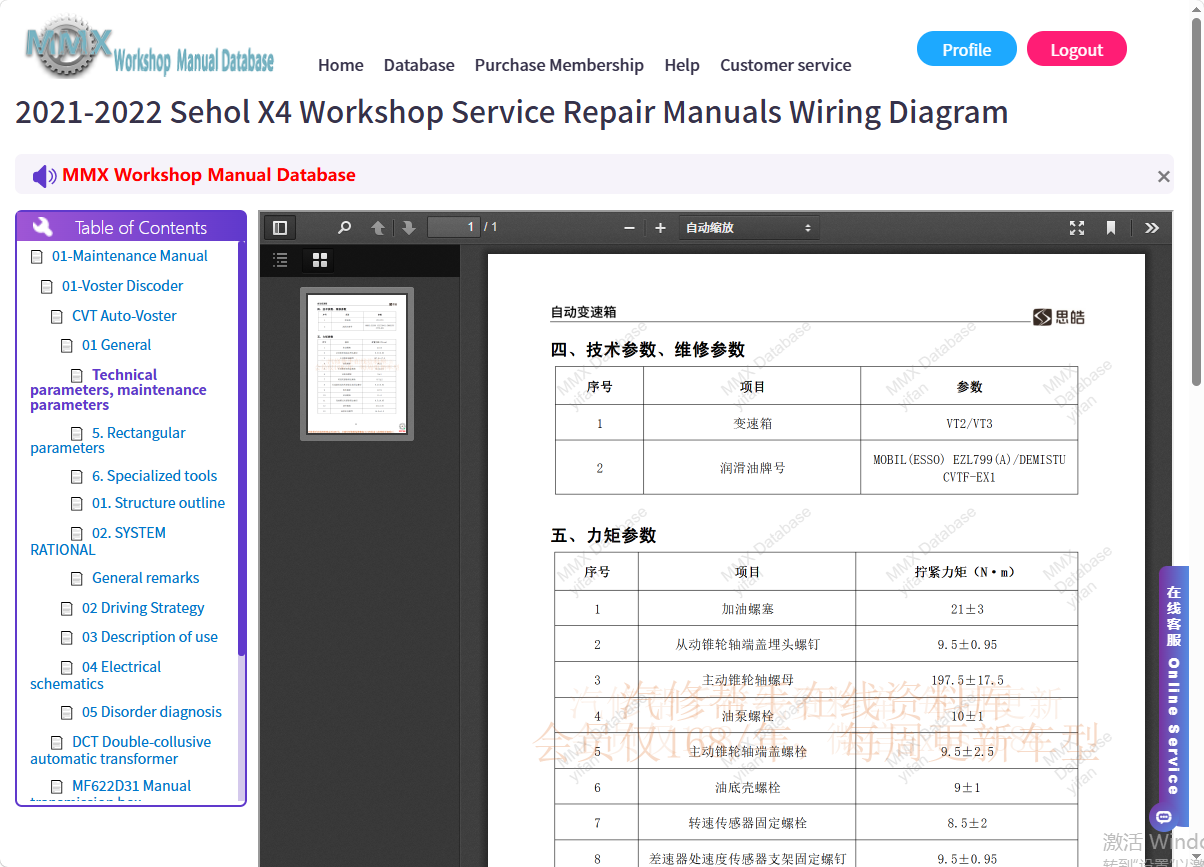Click the PDF bookmark icon
Viewport: 1204px width, 867px height.
[1111, 228]
